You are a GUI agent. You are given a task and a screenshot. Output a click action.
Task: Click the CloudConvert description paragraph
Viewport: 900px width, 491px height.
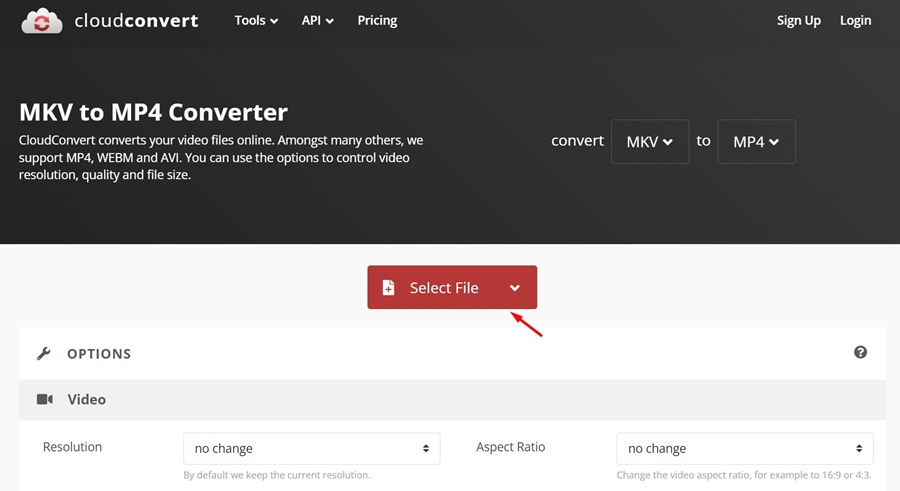pyautogui.click(x=221, y=157)
